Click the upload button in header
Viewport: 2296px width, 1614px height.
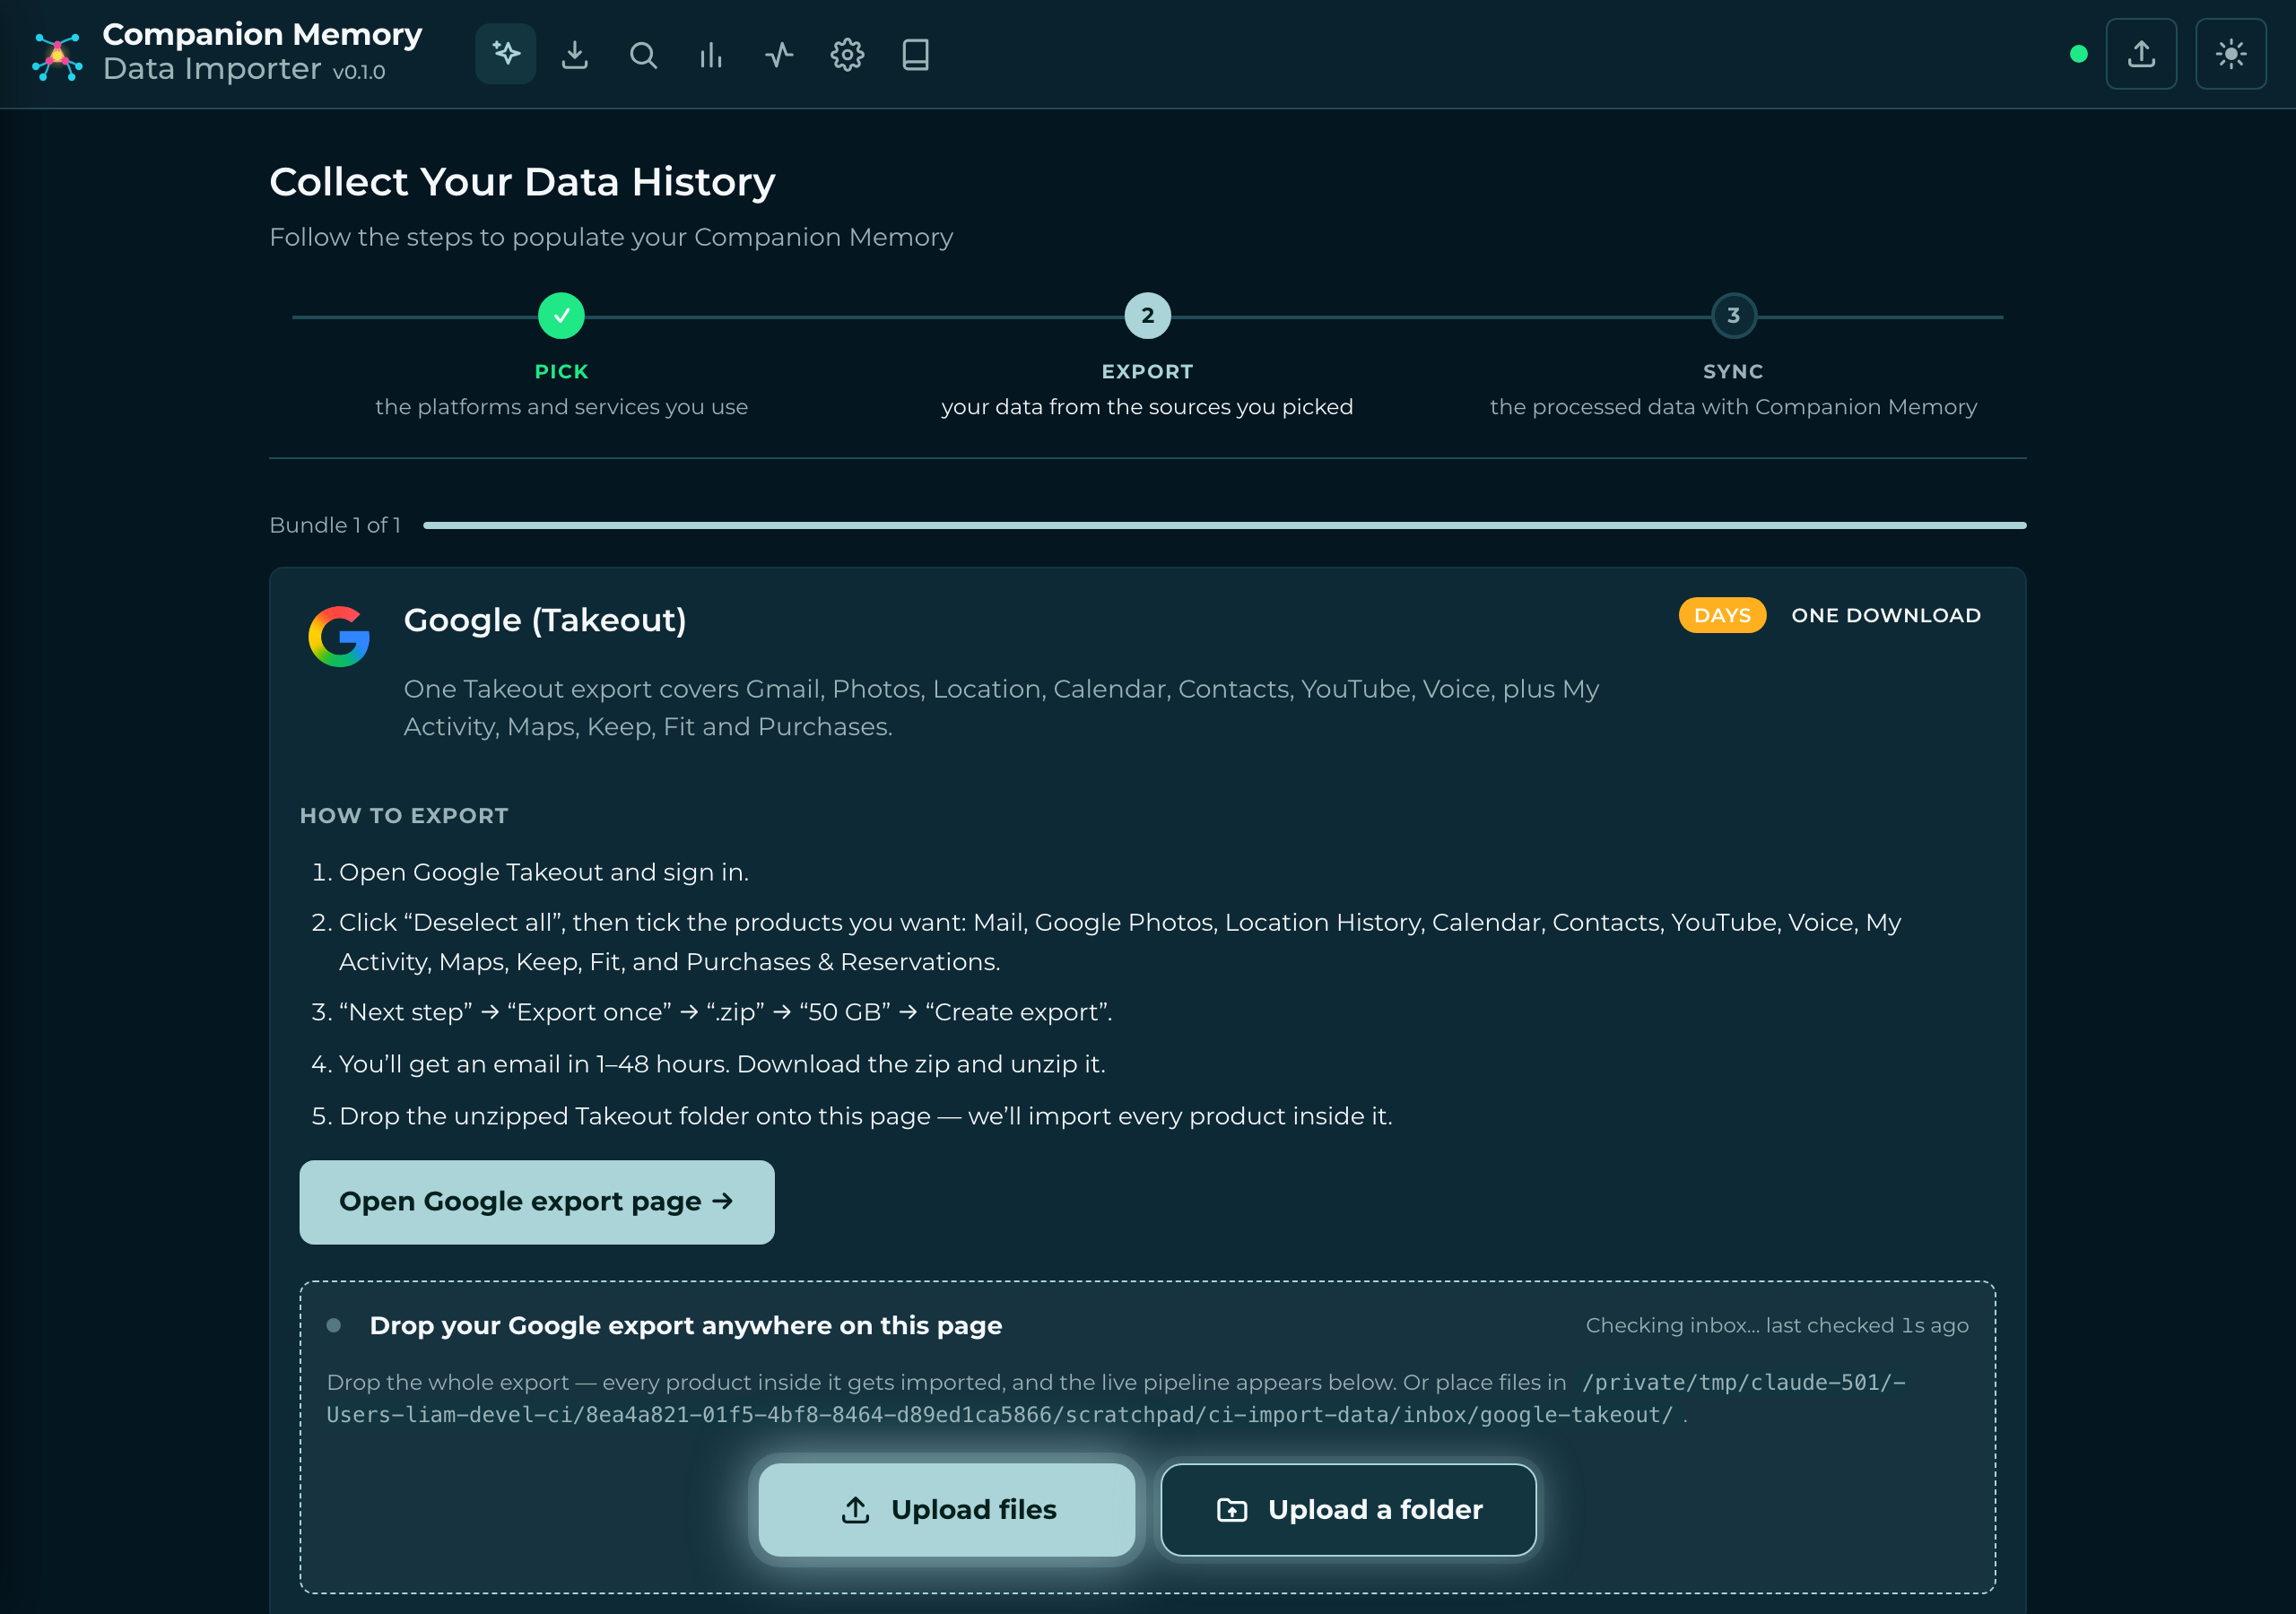[2141, 54]
